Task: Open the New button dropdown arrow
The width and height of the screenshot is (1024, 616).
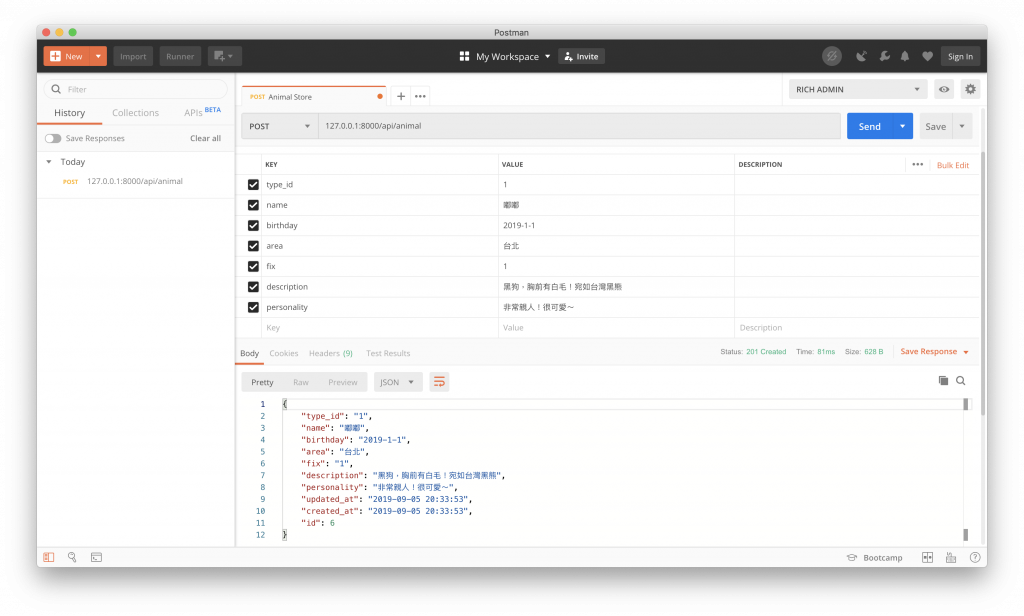Action: pyautogui.click(x=98, y=56)
